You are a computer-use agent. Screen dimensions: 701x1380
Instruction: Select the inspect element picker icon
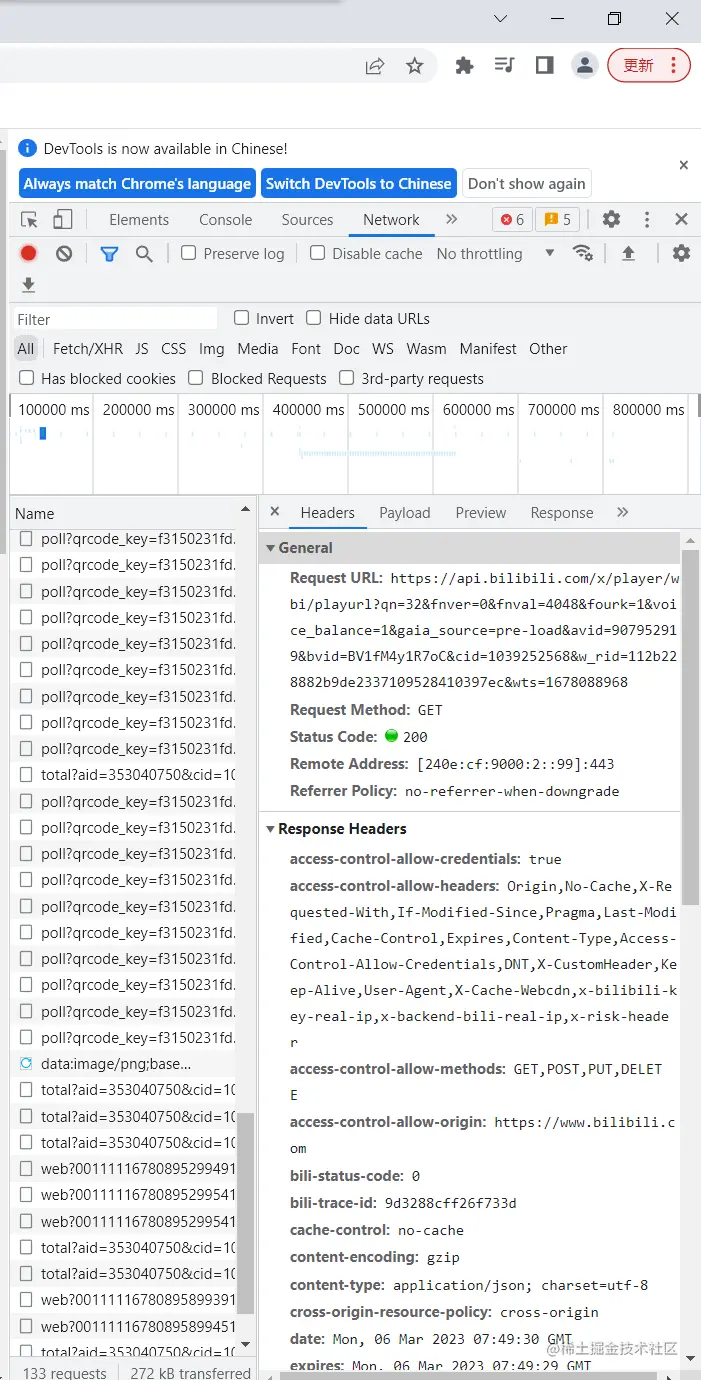(x=30, y=220)
